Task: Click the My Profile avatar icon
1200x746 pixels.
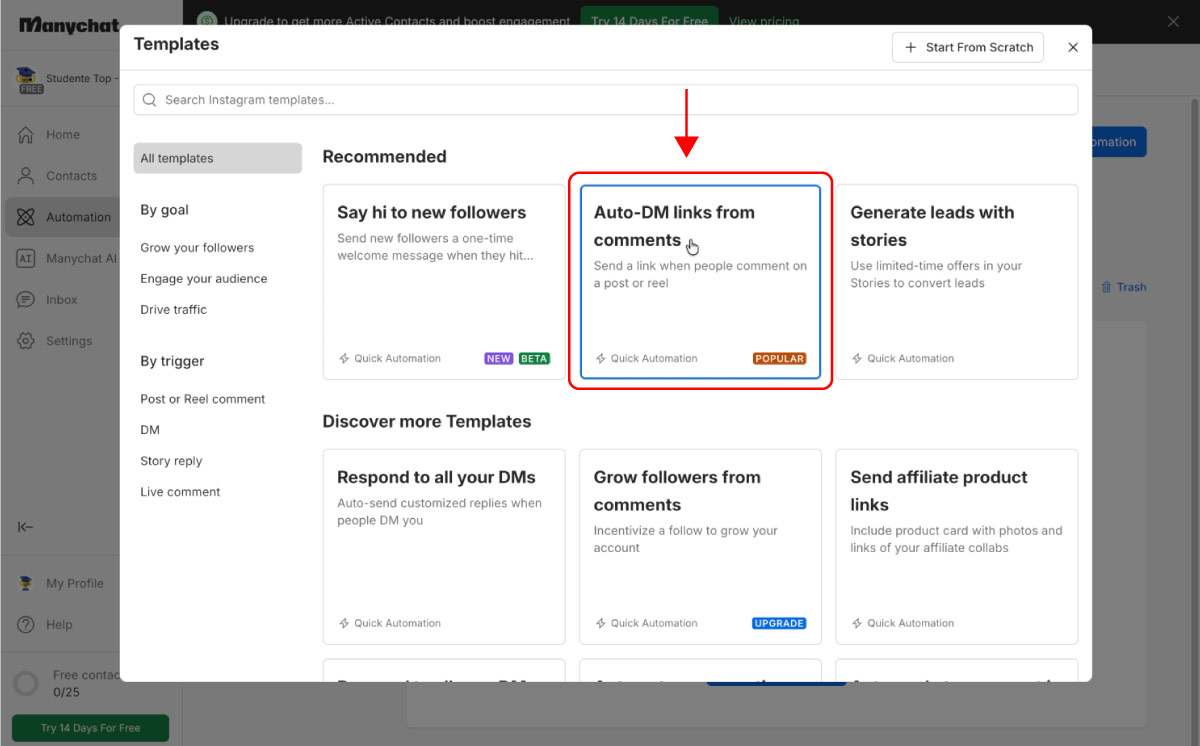Action: click(26, 583)
